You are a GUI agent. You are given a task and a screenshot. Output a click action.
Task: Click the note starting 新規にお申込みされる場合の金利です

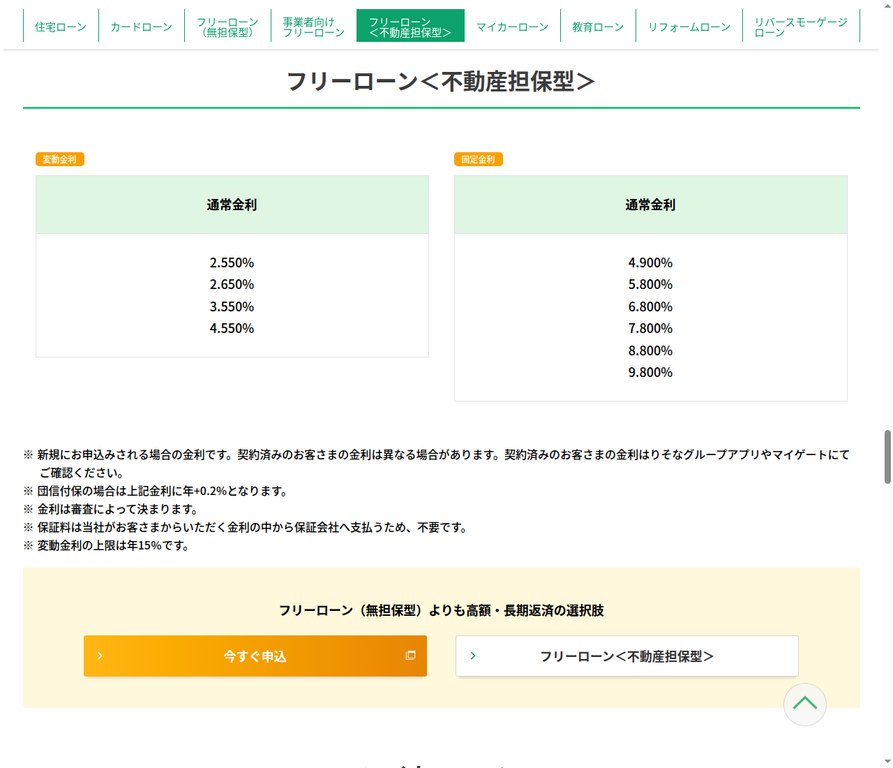pyautogui.click(x=437, y=463)
